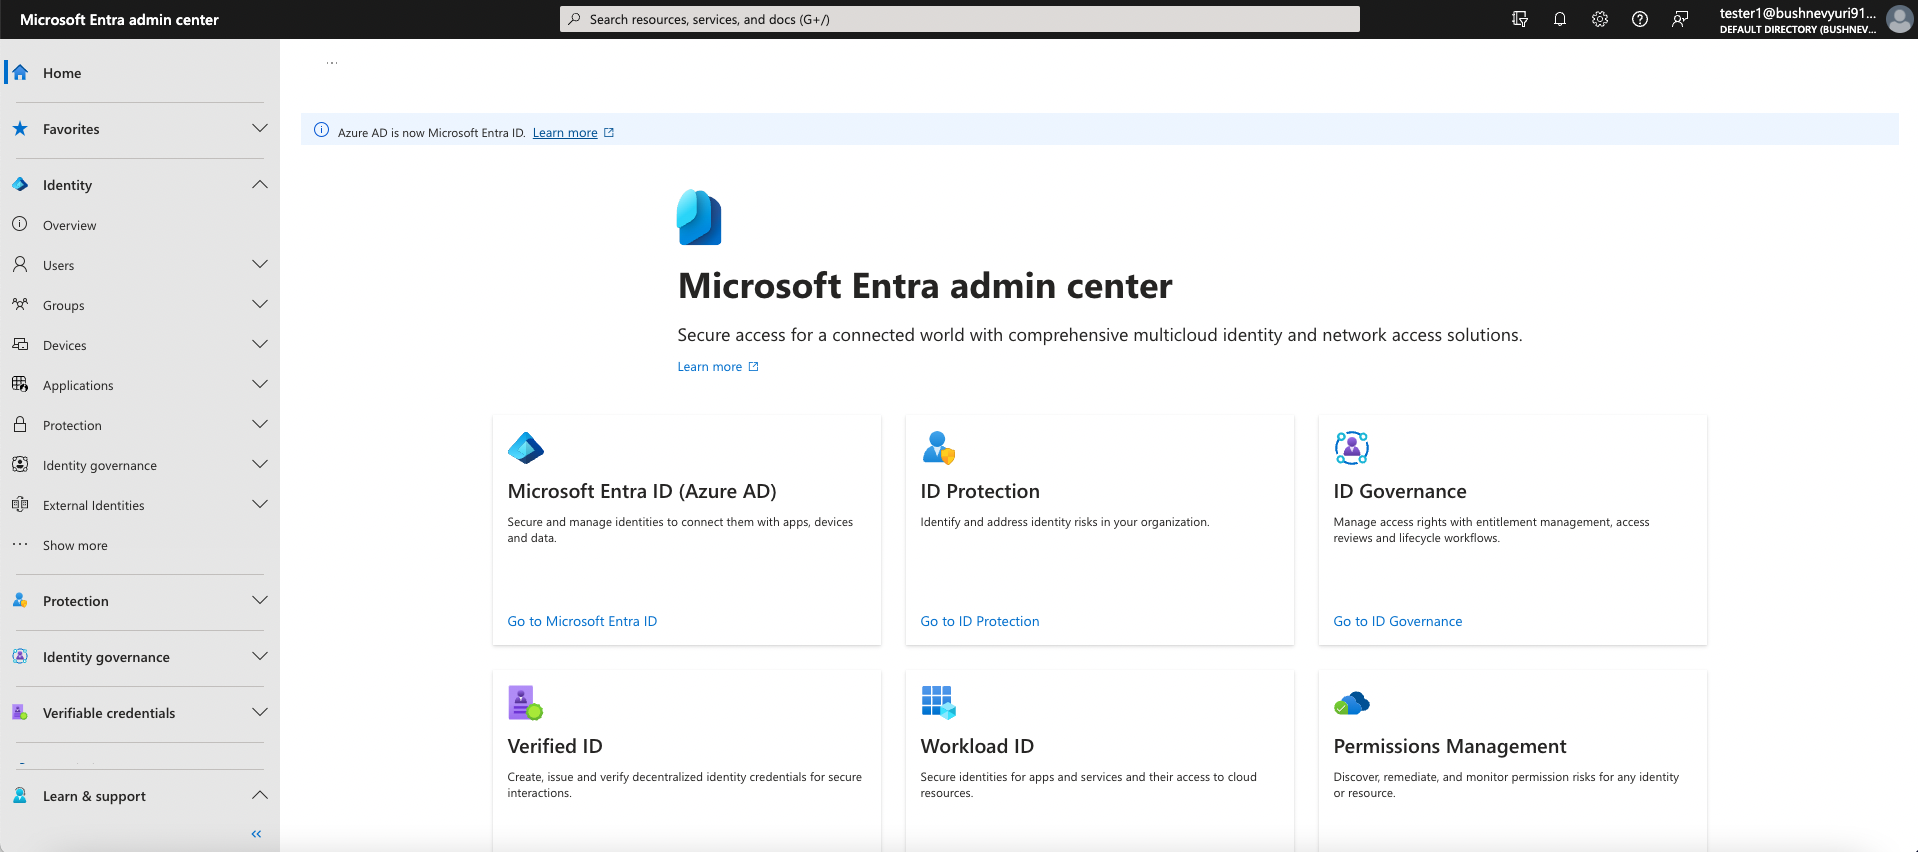
Task: Click the External Identities icon
Action: click(20, 505)
